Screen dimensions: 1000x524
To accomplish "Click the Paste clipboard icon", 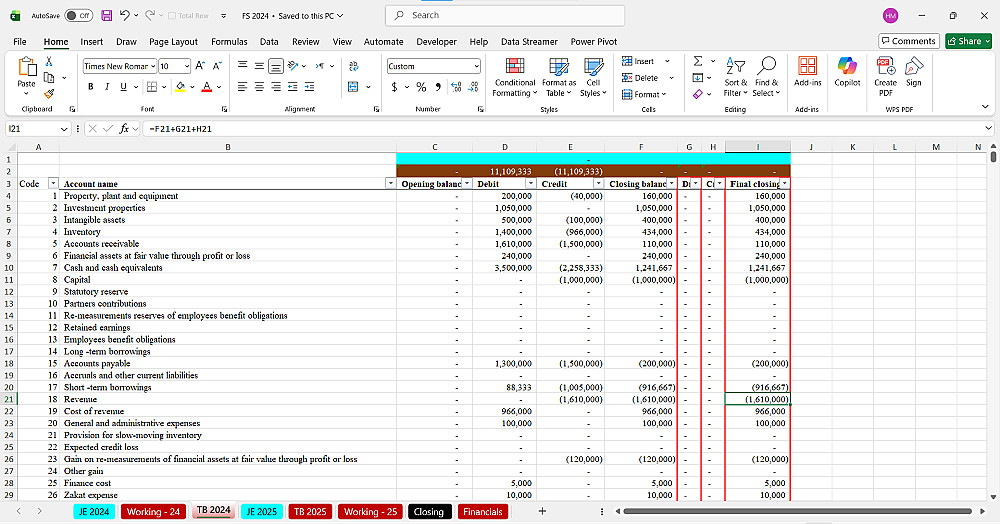I will click(x=27, y=66).
